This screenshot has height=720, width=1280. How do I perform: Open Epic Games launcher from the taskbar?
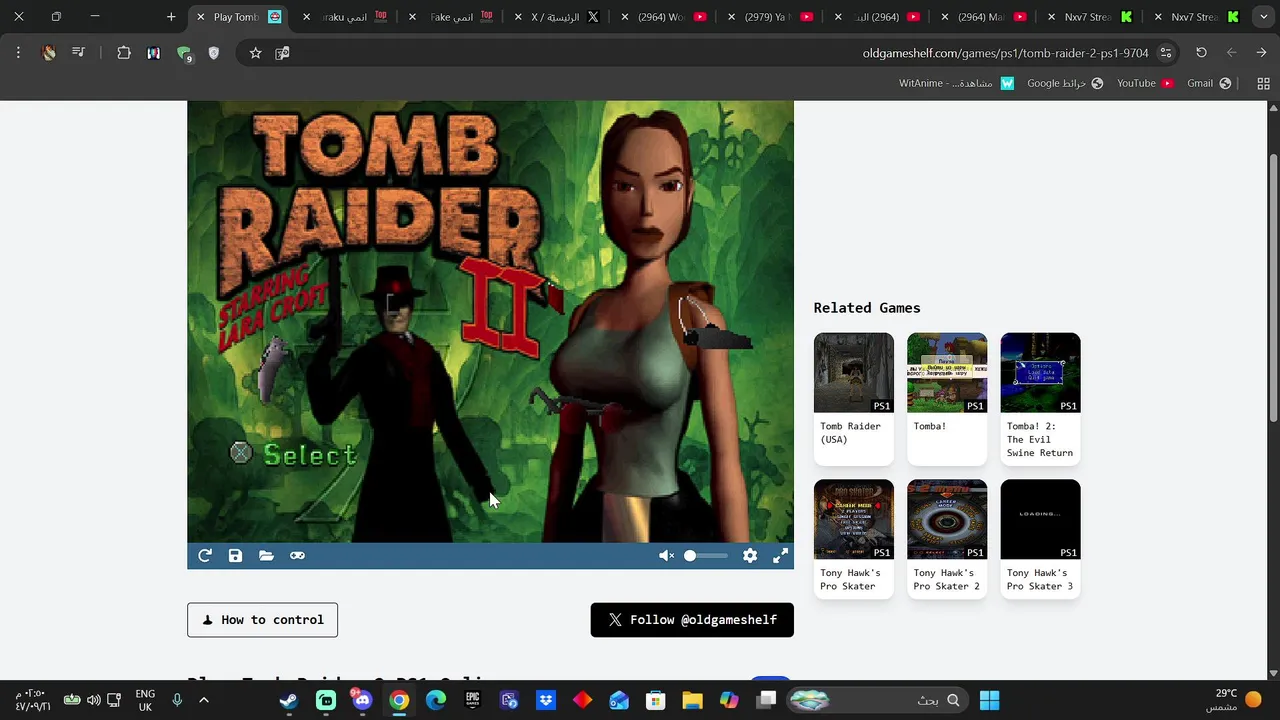tap(472, 700)
